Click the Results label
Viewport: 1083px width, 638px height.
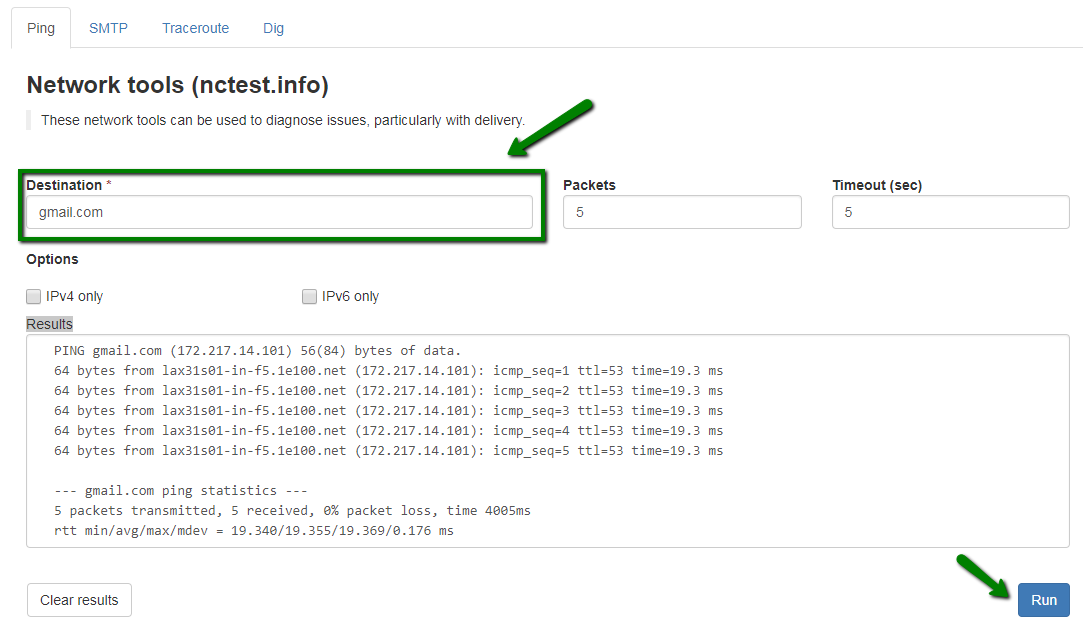click(49, 324)
